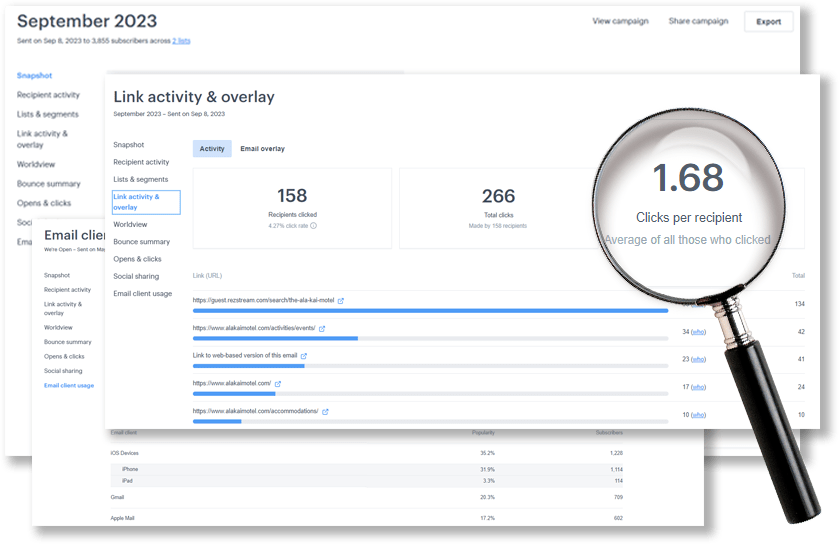The width and height of the screenshot is (839, 544).
Task: Click external link icon next to alakaimotel.com/ URL
Action: click(x=278, y=383)
